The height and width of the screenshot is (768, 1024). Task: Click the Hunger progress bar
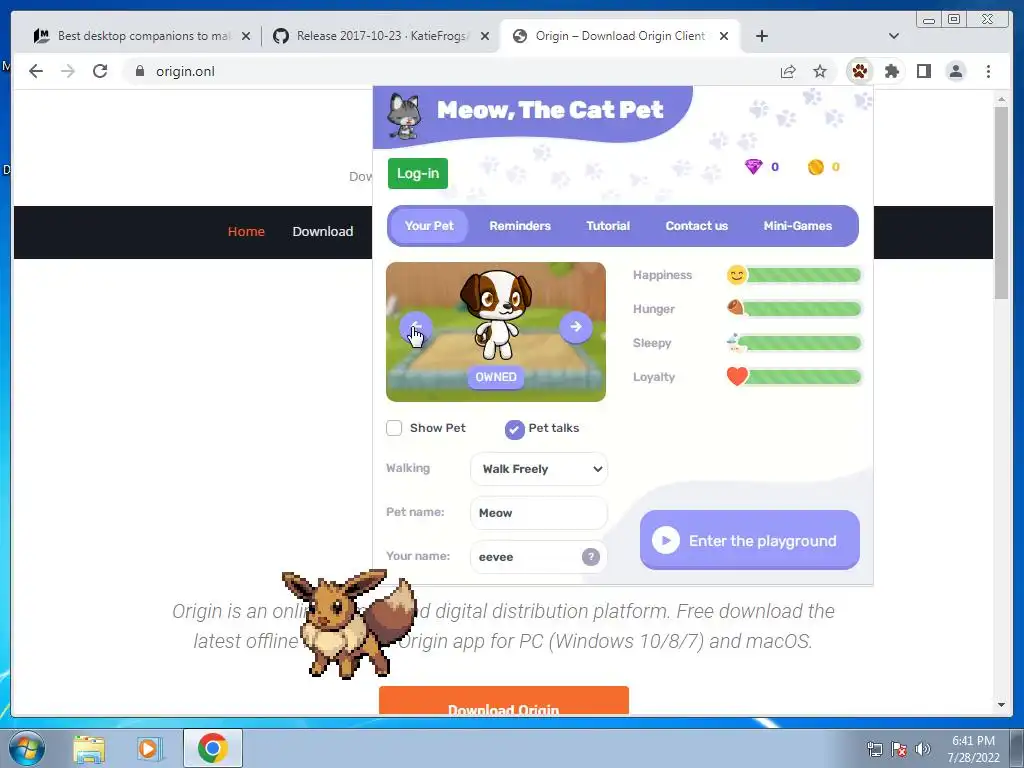802,309
